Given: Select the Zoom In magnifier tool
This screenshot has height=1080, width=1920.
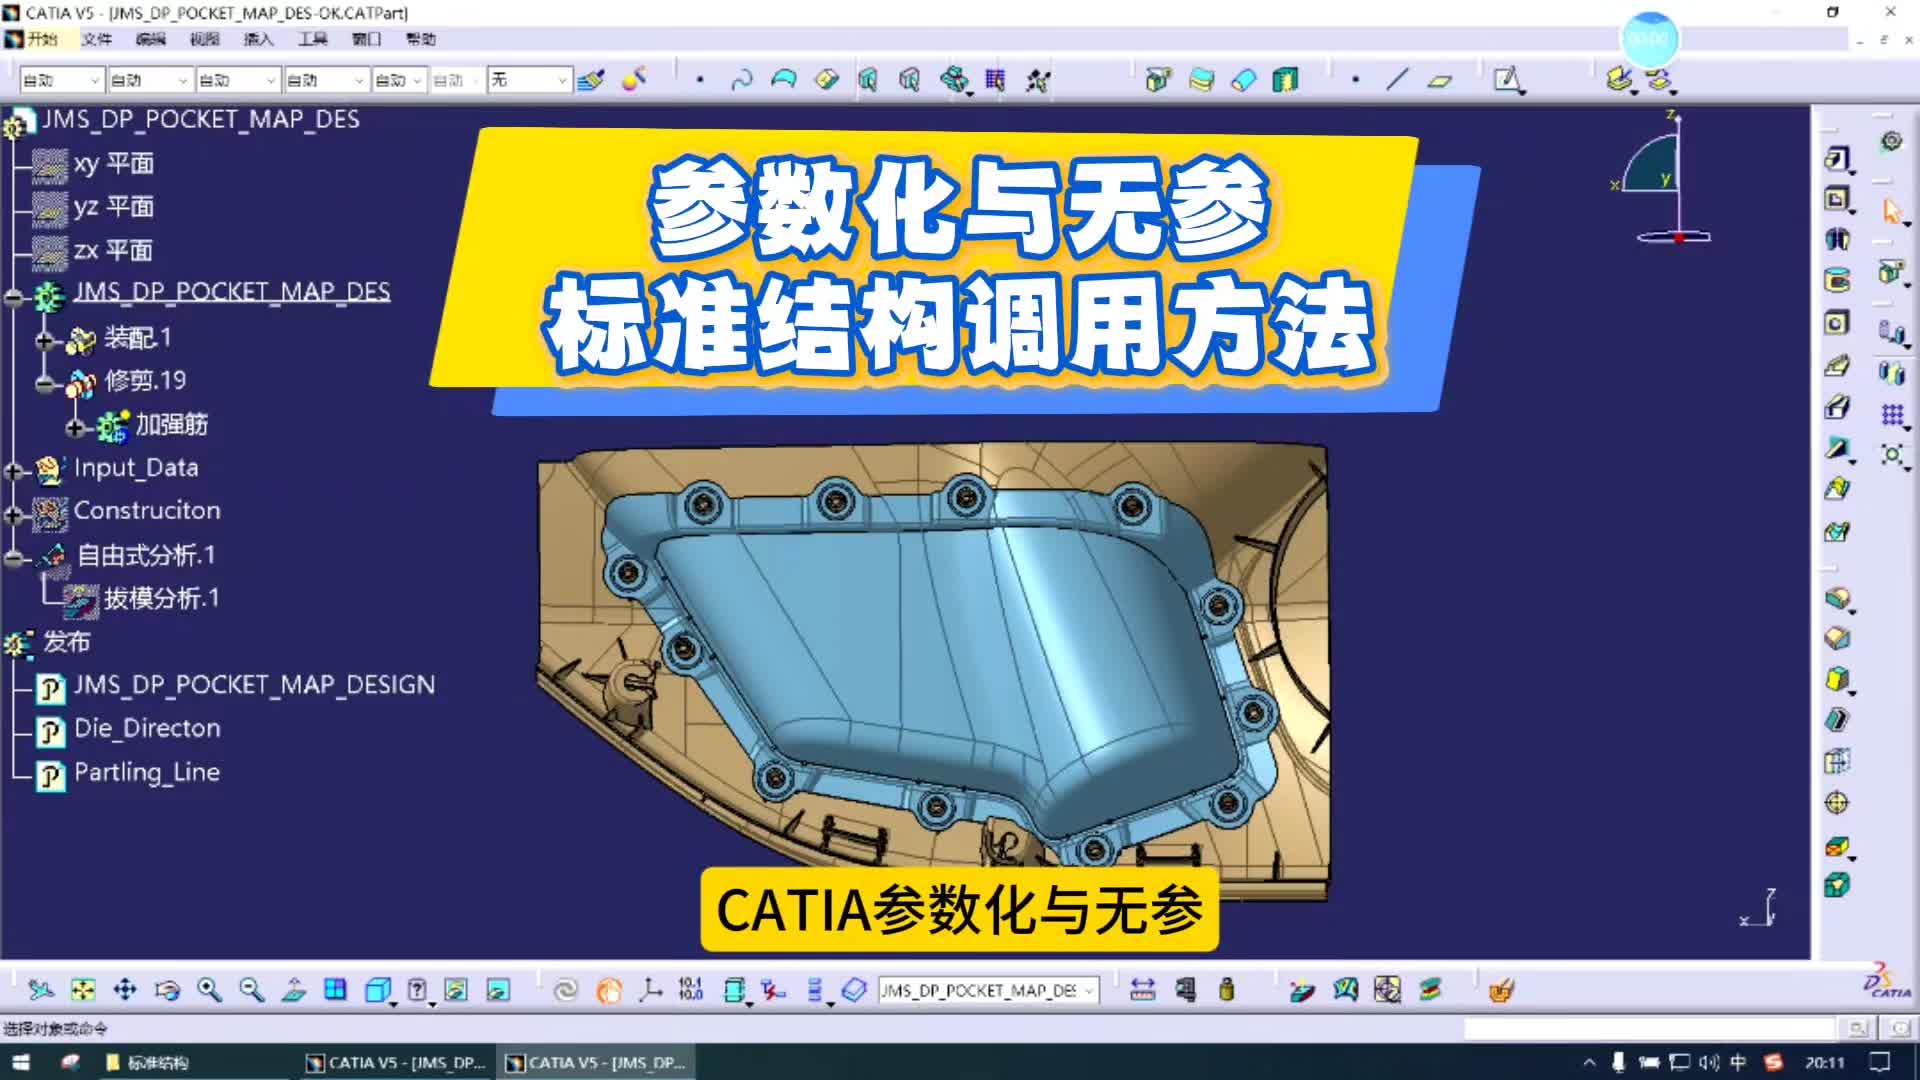Looking at the screenshot, I should [210, 990].
